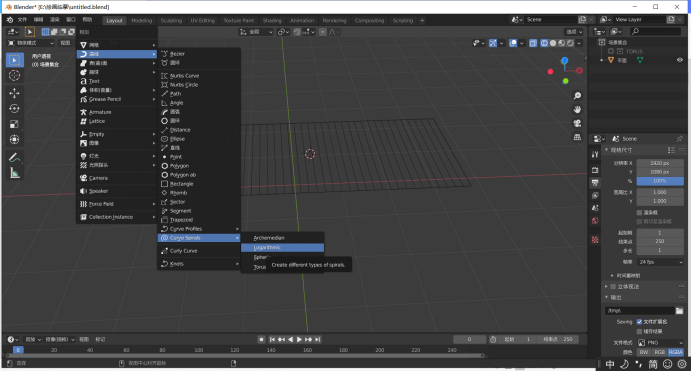692x371 pixels.
Task: Select the Move tool
Action: [15, 93]
